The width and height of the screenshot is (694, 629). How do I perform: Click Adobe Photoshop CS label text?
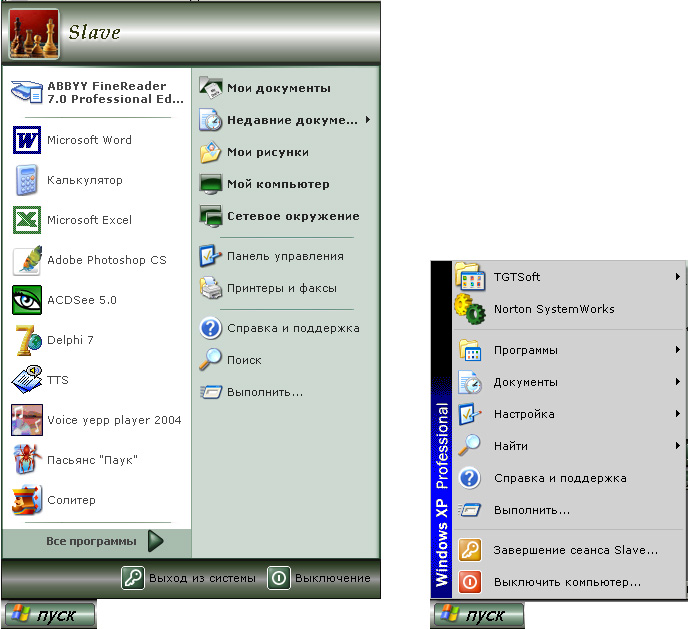click(x=107, y=260)
